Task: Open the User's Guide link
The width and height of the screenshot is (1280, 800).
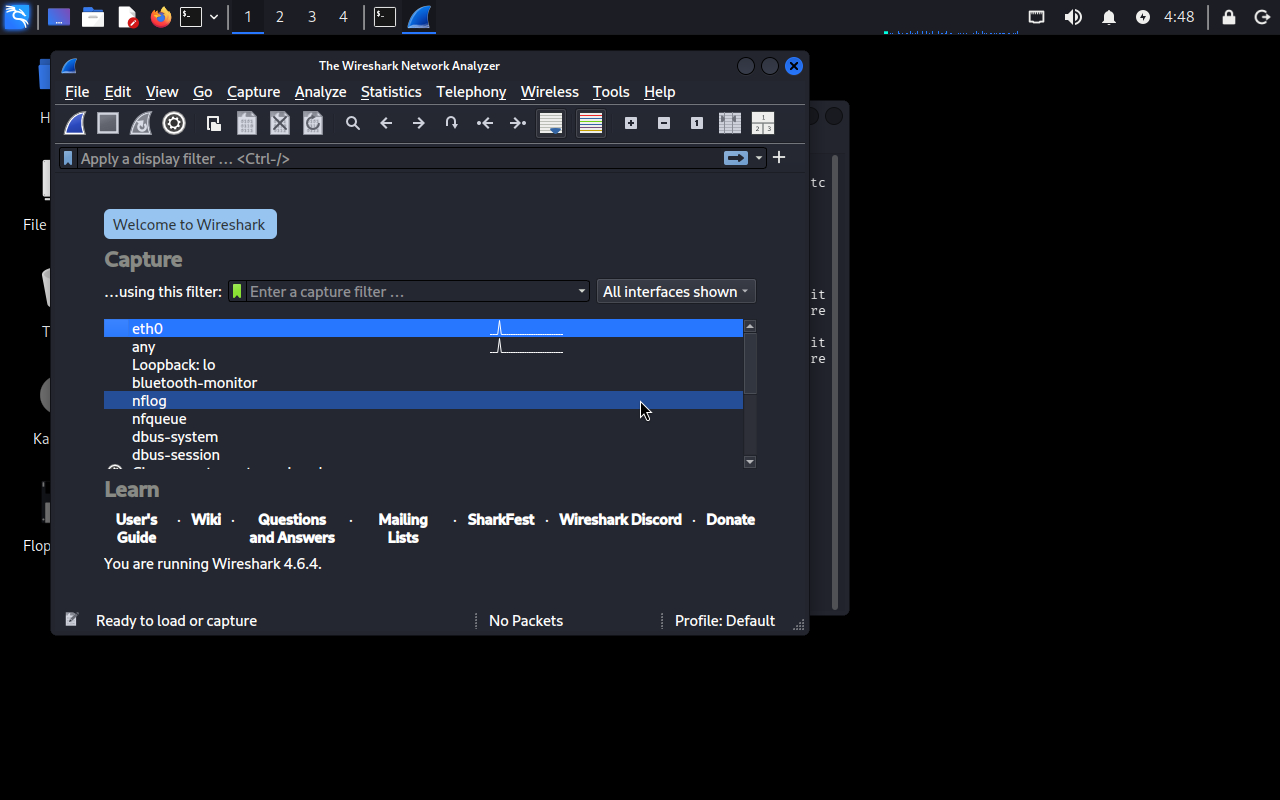Action: coord(137,528)
